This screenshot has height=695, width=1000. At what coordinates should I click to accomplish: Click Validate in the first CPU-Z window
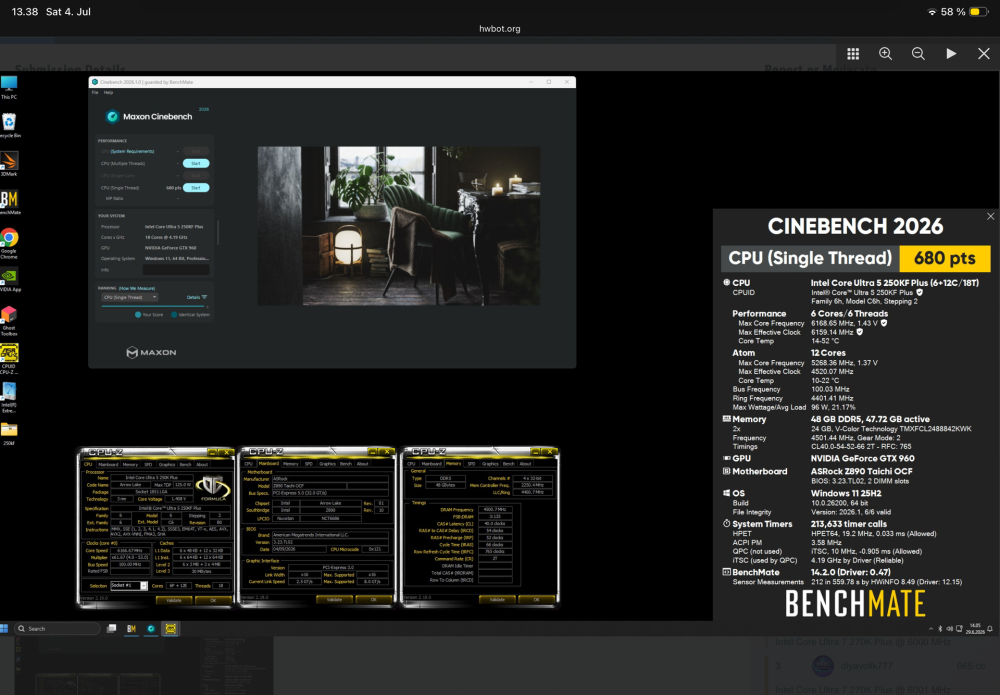173,600
